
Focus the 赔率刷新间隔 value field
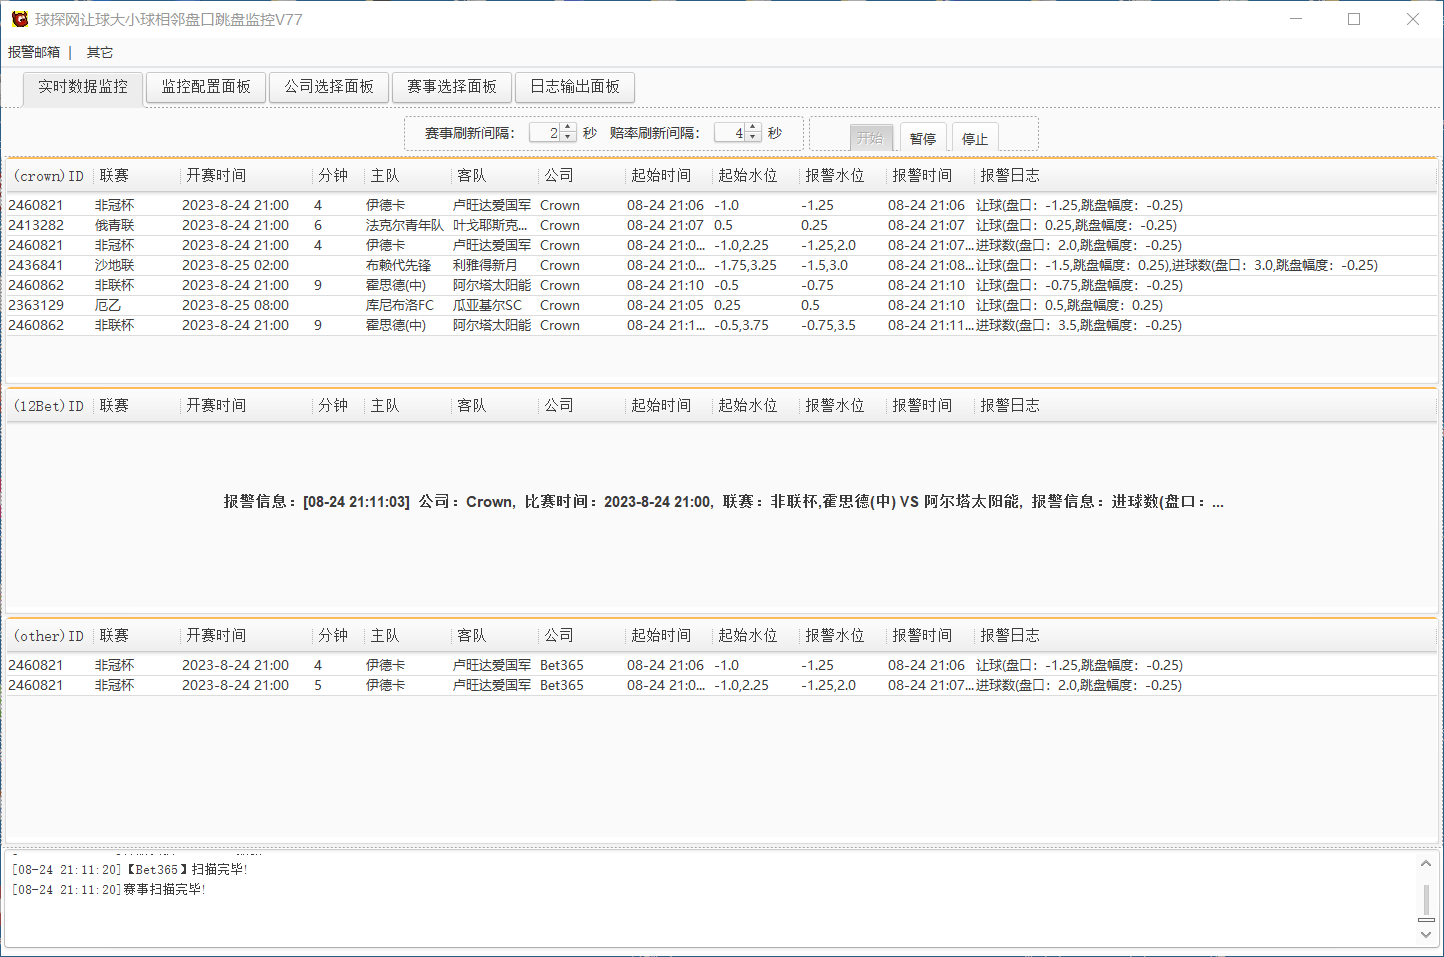tap(731, 133)
